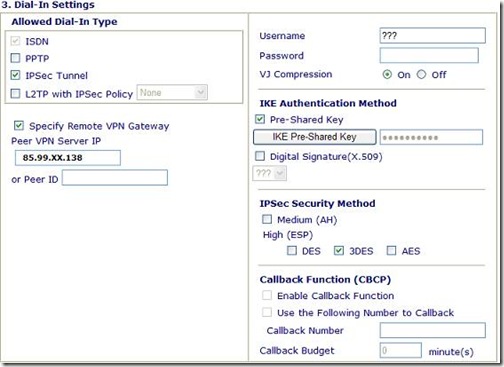The height and width of the screenshot is (367, 504).
Task: Click the 3. Dial-In Settings title
Action: [48, 5]
